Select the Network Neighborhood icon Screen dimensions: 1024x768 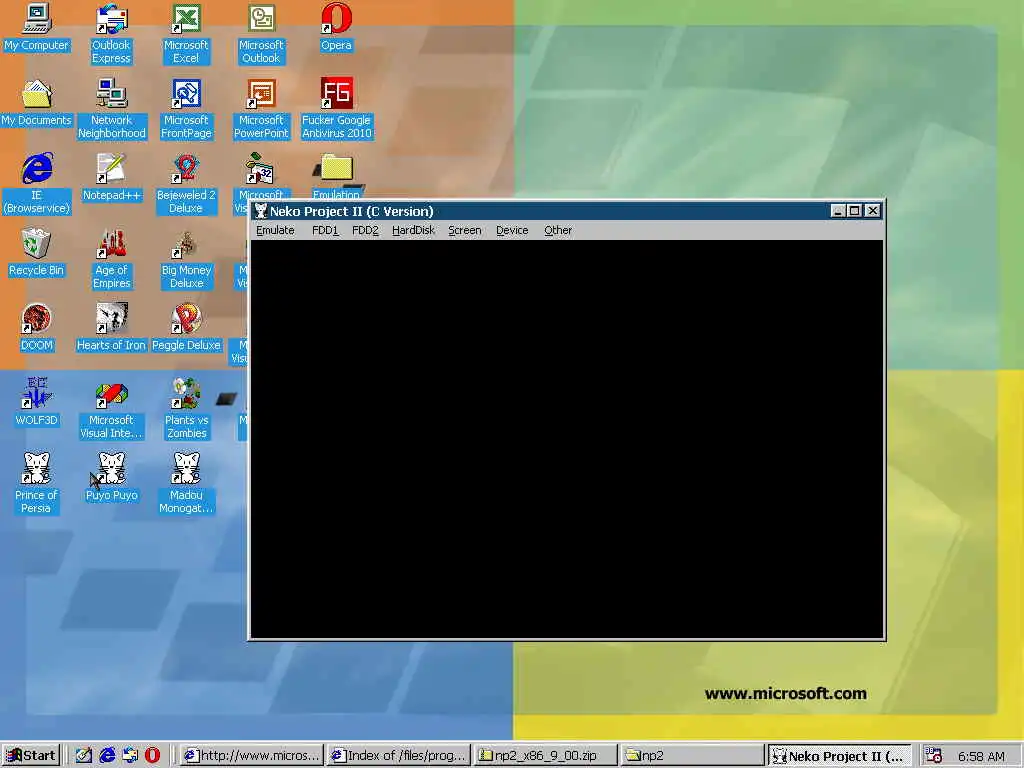tap(112, 109)
